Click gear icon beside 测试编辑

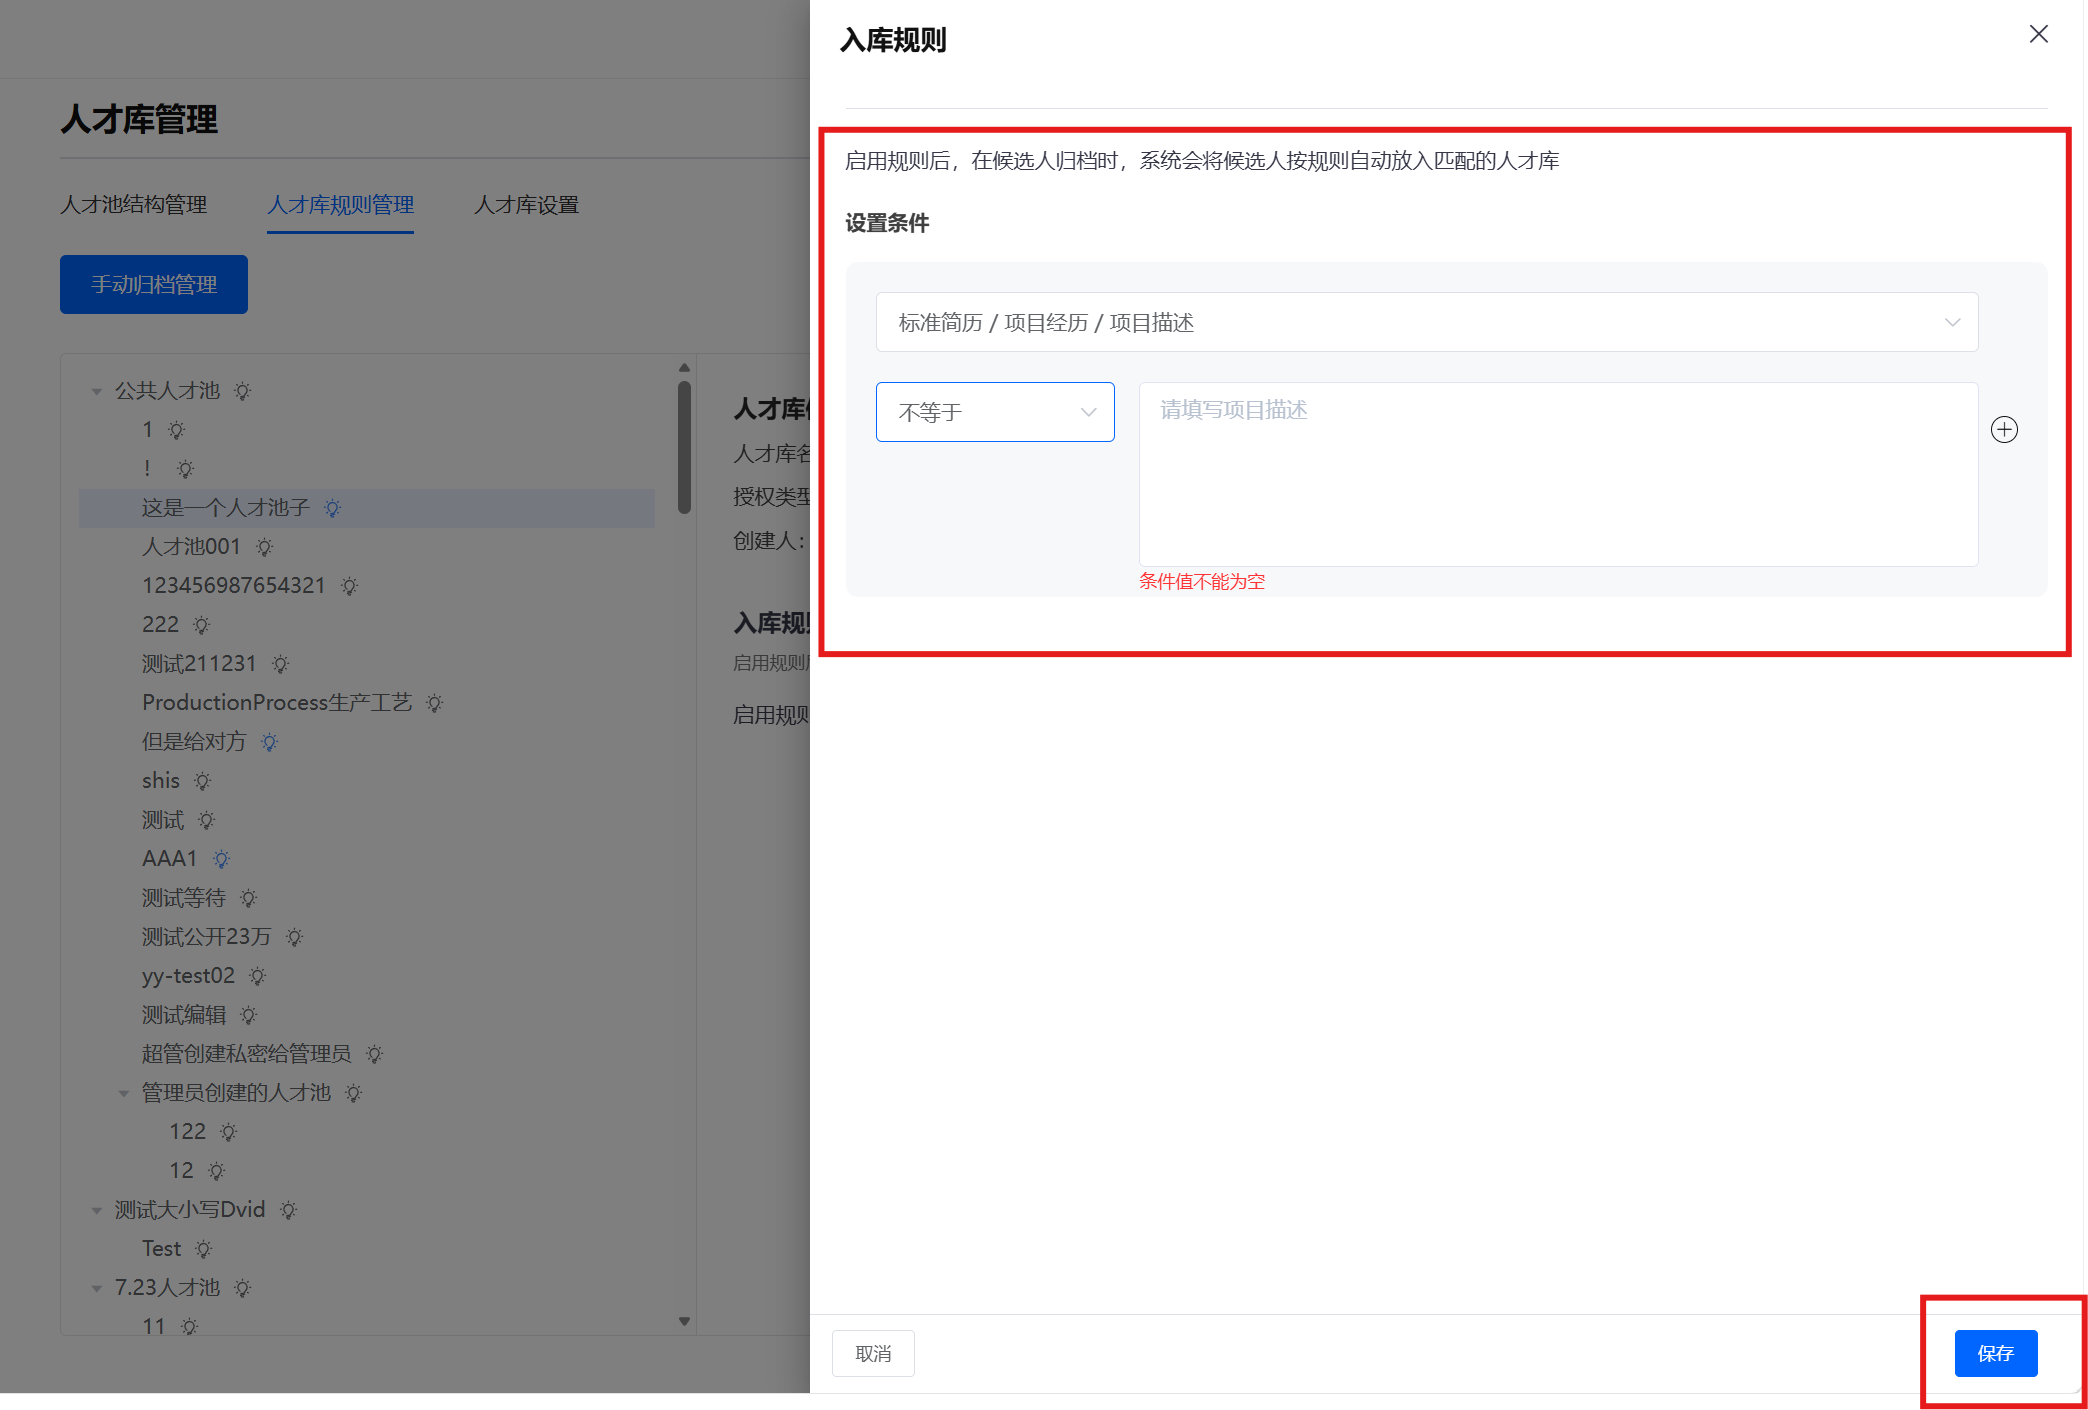(248, 1015)
